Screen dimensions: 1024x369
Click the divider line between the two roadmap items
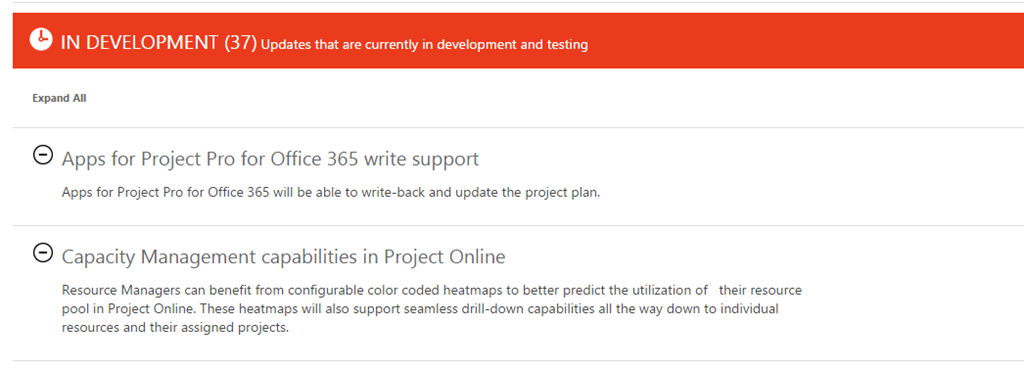[519, 225]
